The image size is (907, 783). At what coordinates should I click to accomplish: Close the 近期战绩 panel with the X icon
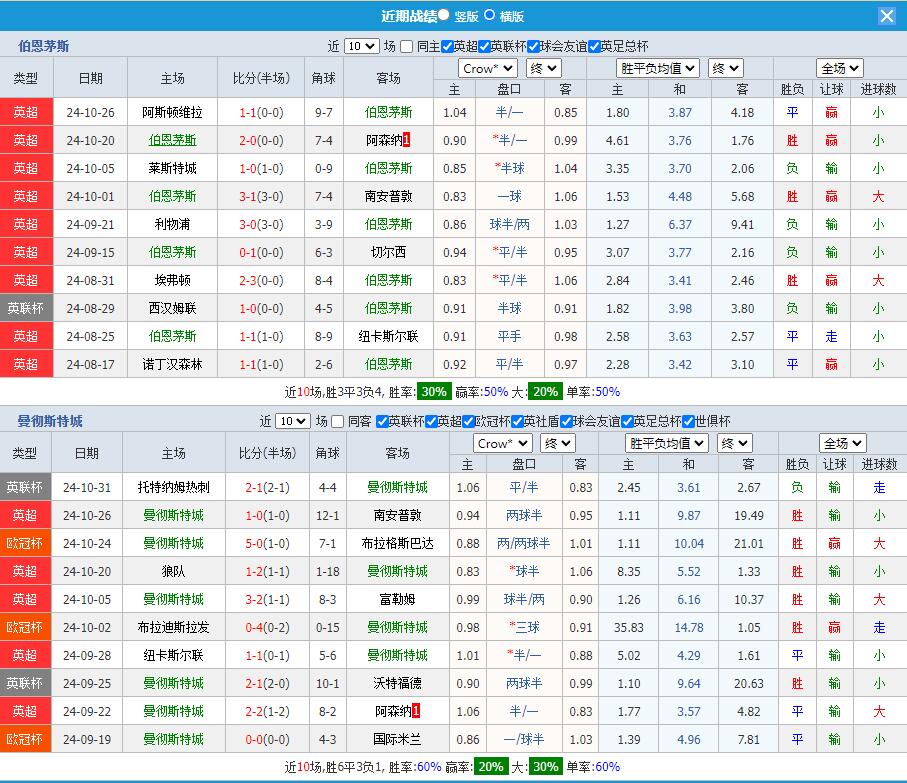point(886,16)
